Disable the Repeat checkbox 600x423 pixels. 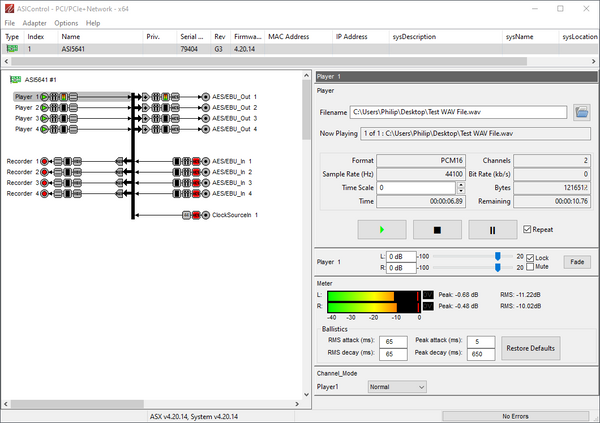(528, 229)
